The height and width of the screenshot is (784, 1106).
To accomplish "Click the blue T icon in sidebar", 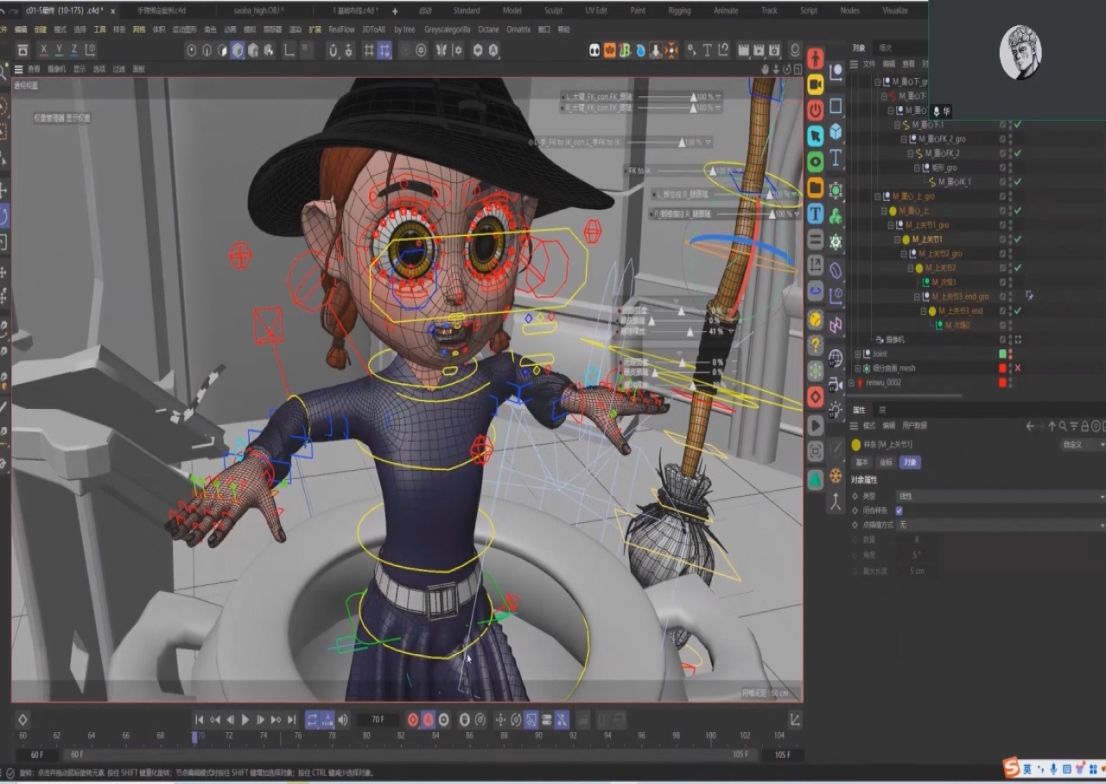I will click(x=815, y=213).
